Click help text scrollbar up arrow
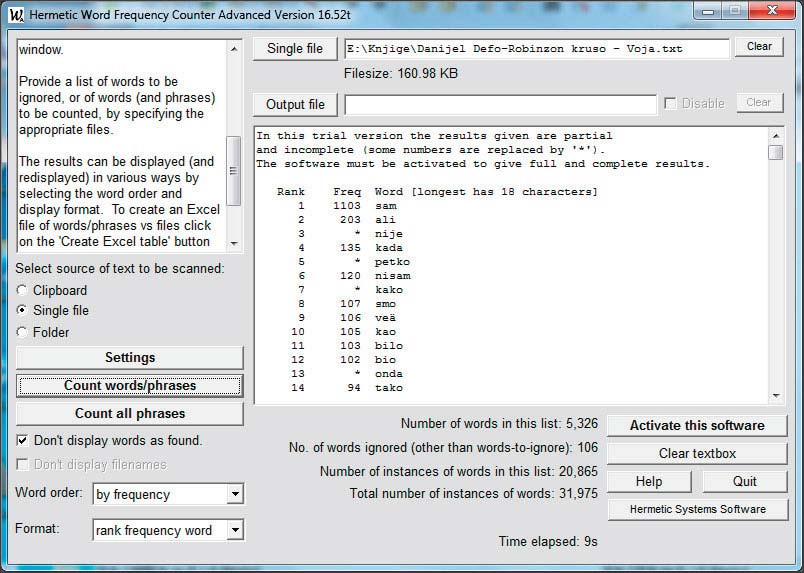This screenshot has height=573, width=804. (234, 49)
